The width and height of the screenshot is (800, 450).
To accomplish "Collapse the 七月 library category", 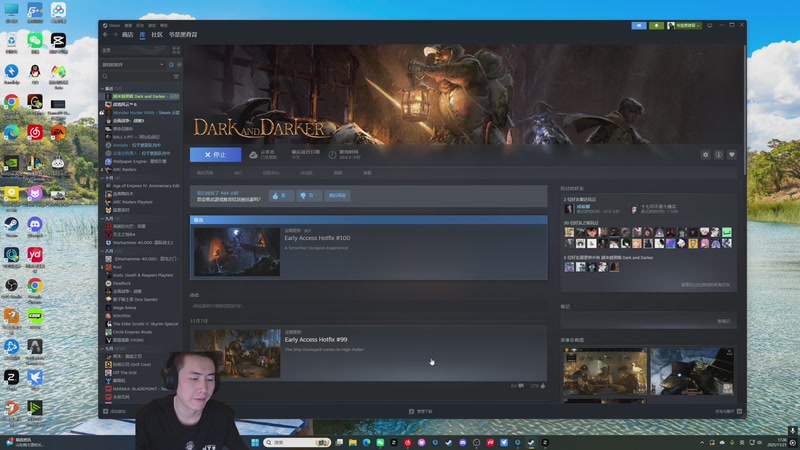I will (102, 348).
